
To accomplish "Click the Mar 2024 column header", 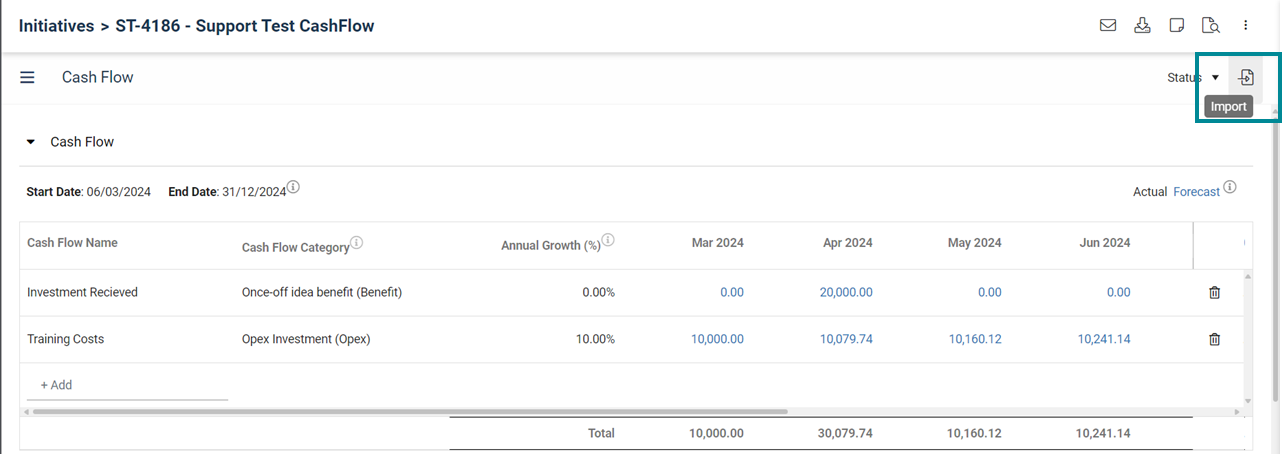I will pyautogui.click(x=718, y=242).
